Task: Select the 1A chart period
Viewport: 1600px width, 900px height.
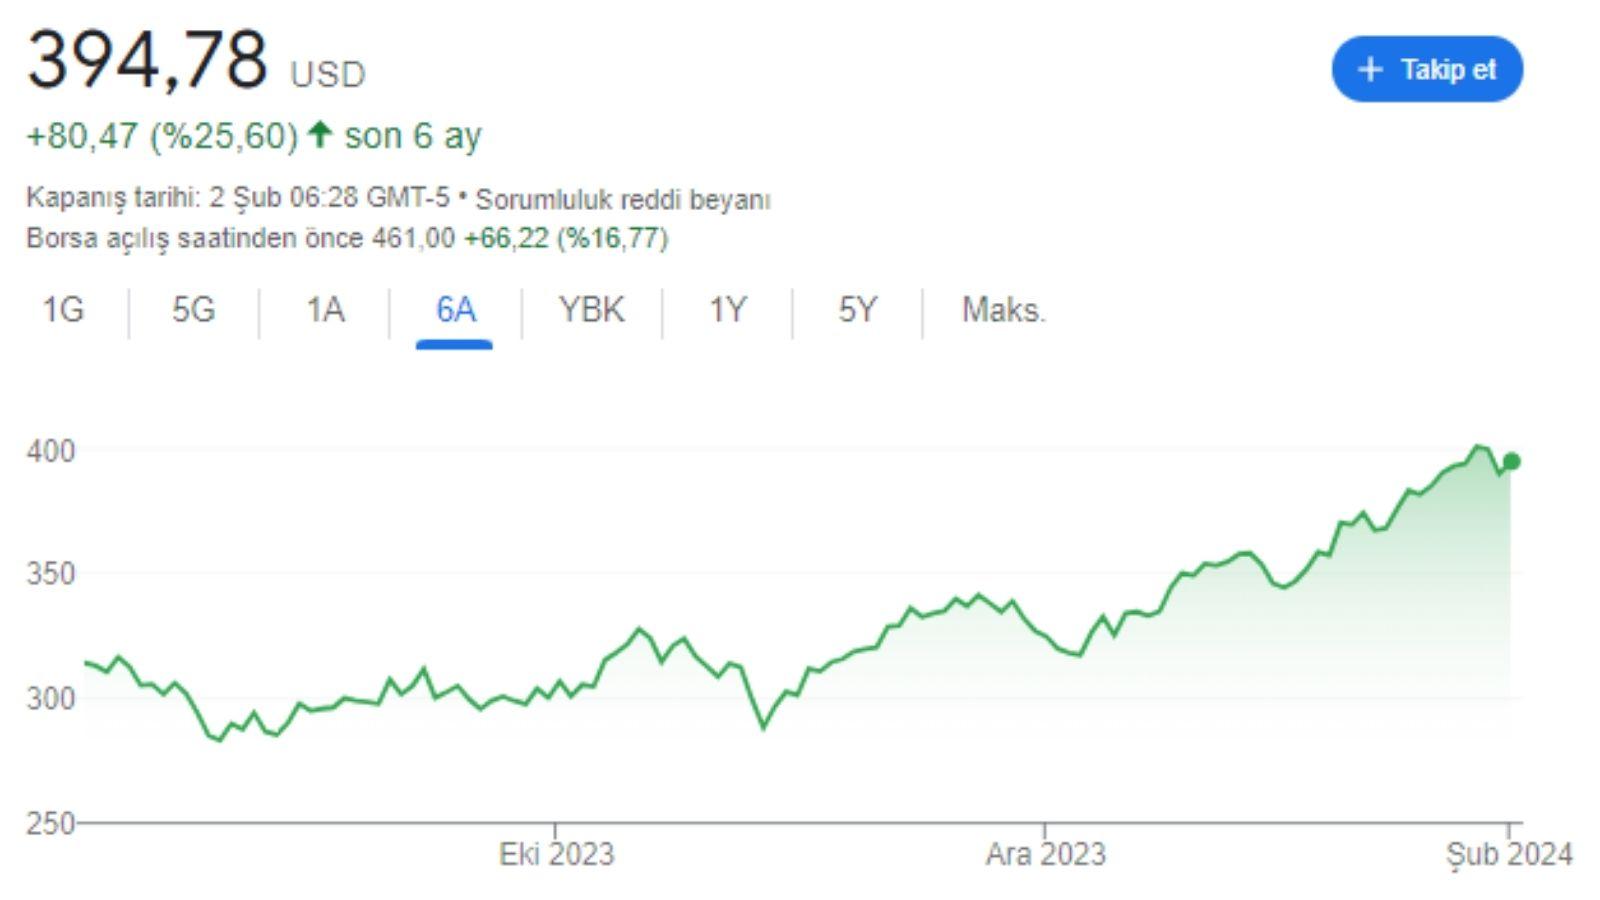Action: pos(323,310)
